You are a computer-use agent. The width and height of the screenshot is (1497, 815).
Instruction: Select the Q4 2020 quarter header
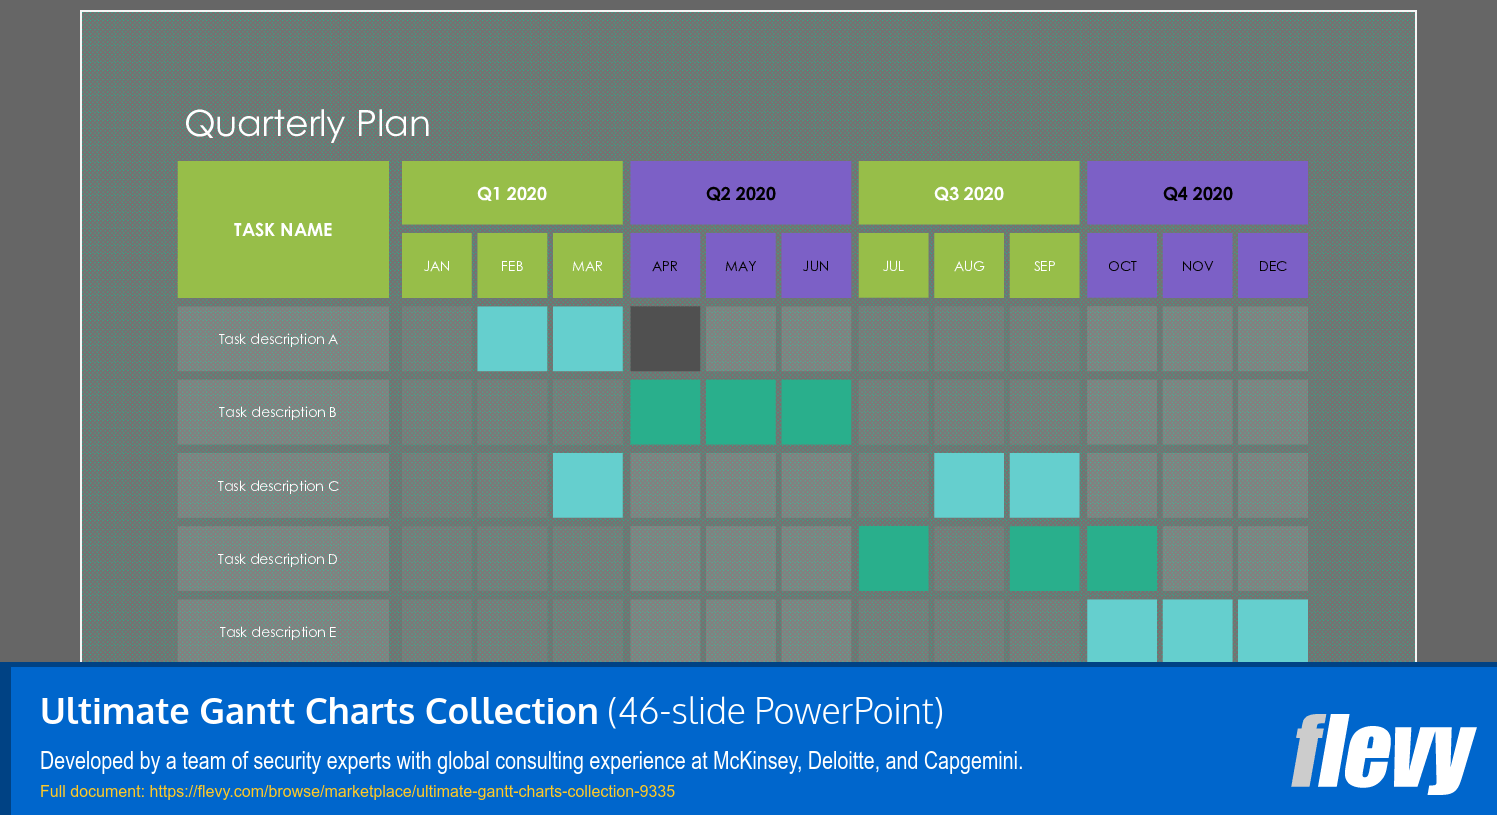[x=1197, y=193]
